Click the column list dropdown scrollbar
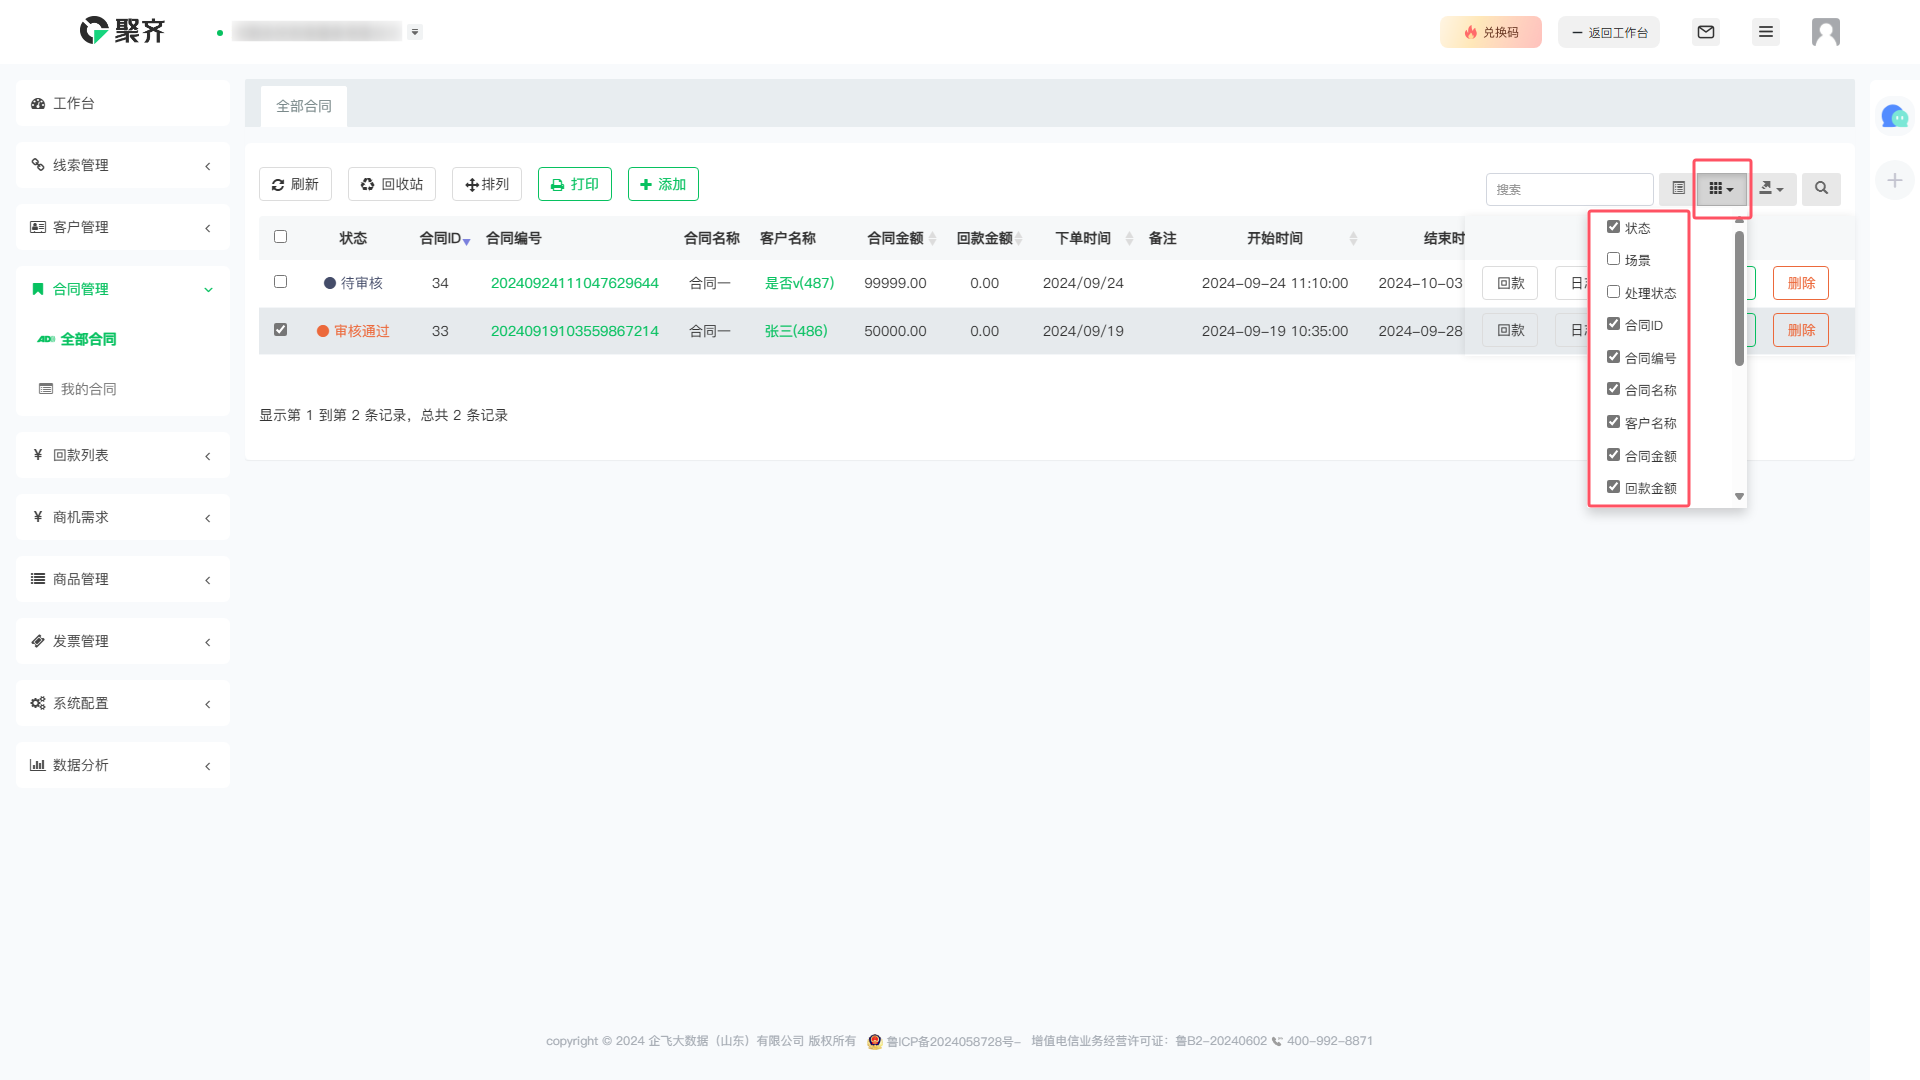 (1739, 298)
